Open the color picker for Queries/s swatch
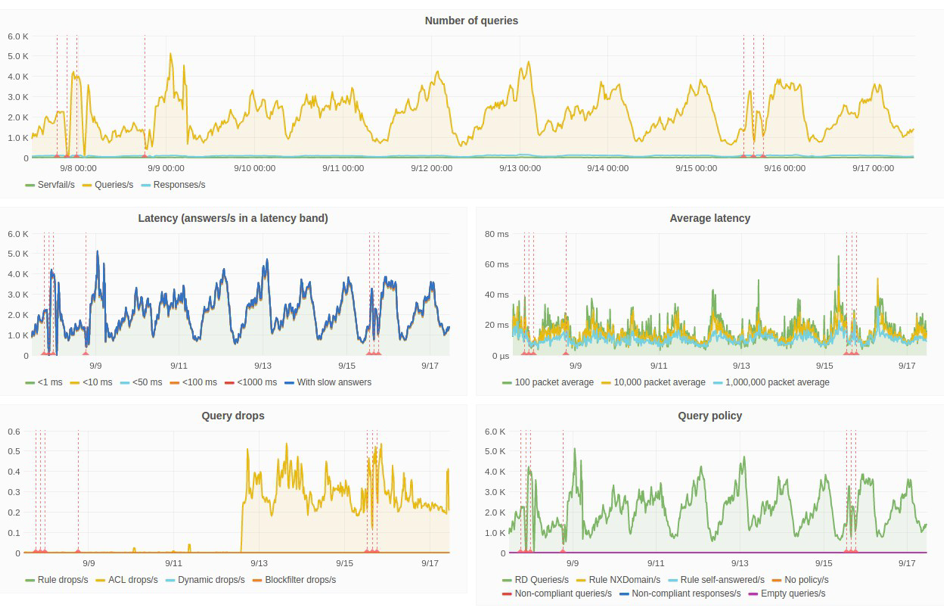 click(x=87, y=185)
